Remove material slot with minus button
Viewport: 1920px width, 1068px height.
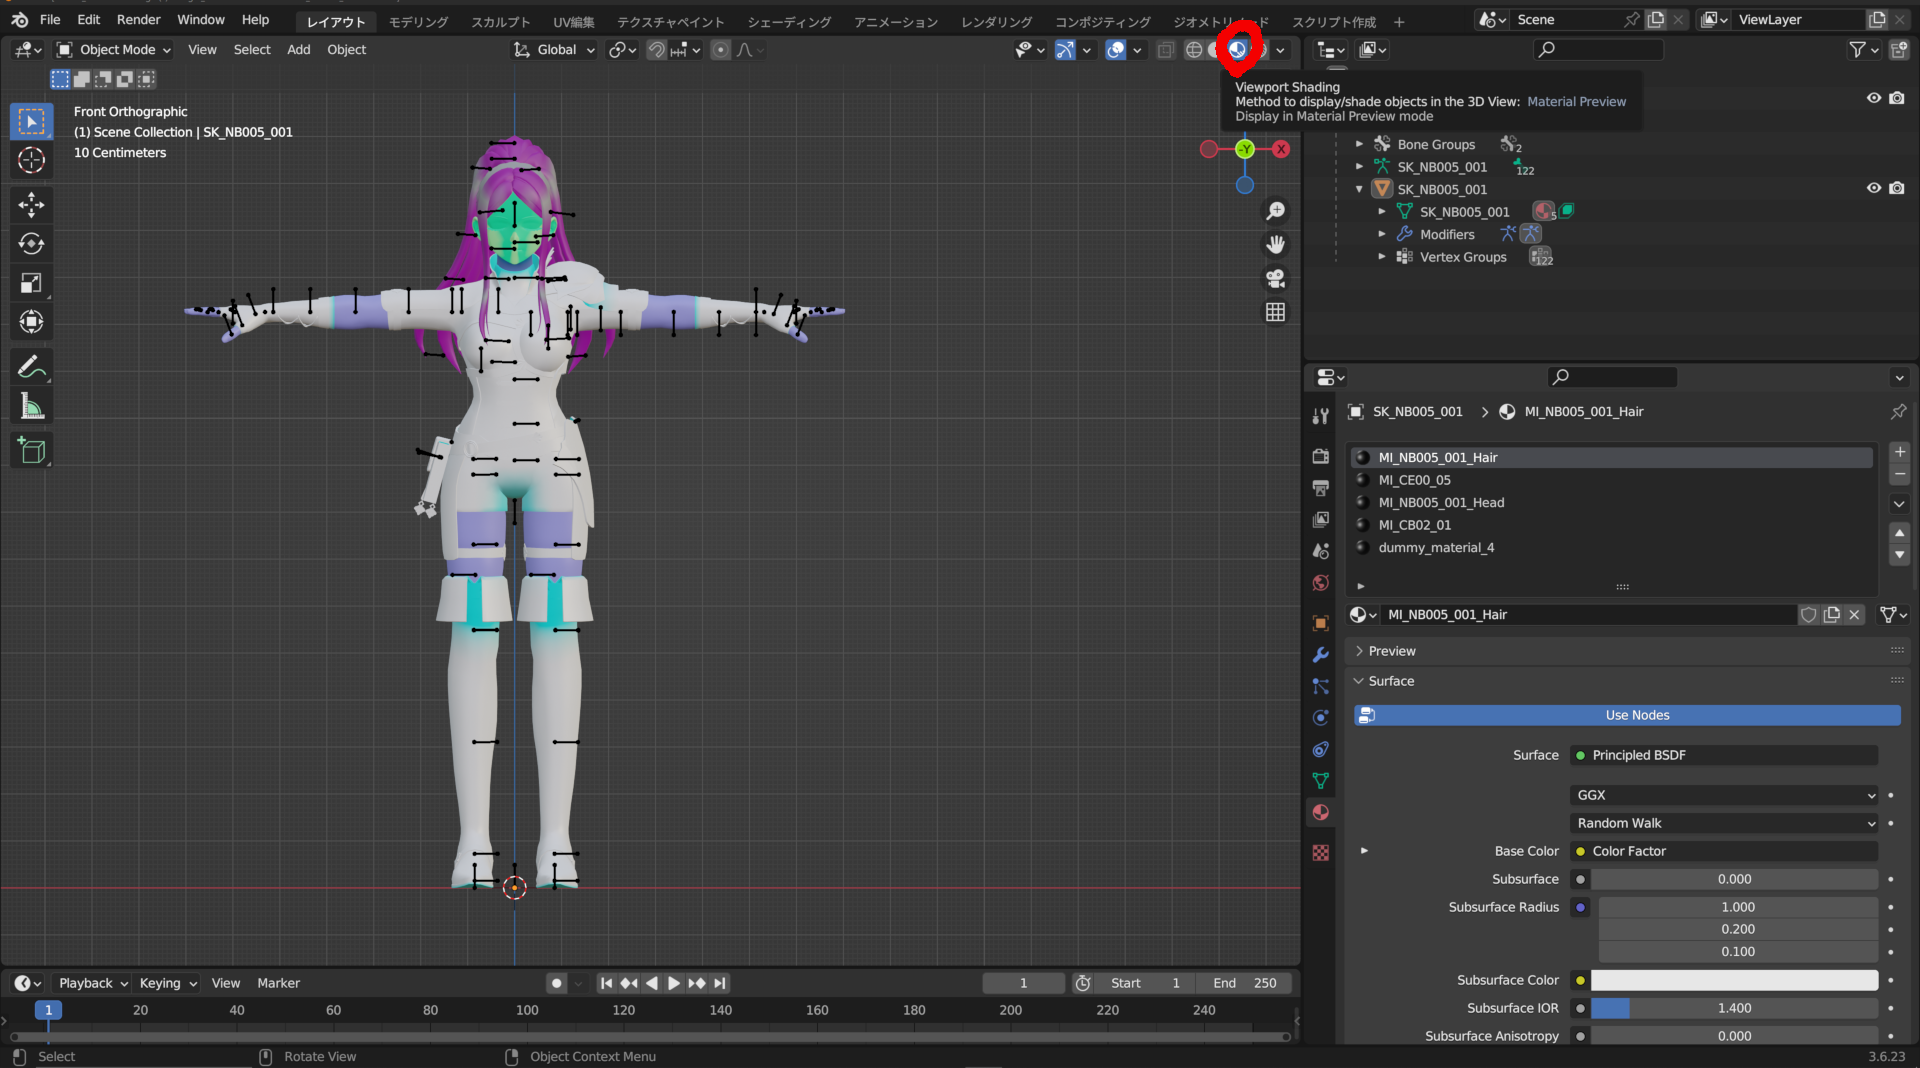[x=1900, y=474]
